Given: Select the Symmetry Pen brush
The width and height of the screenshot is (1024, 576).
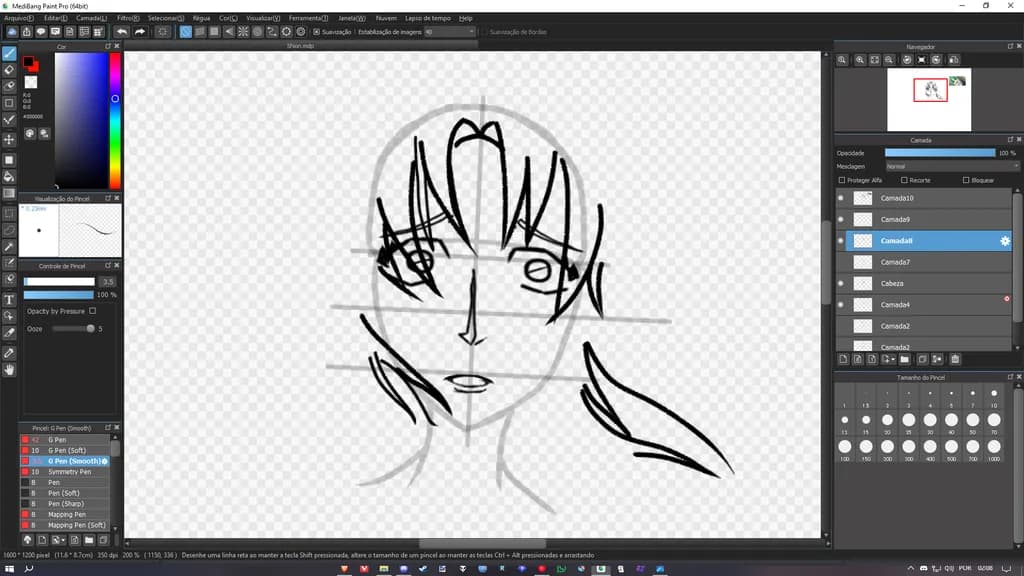Looking at the screenshot, I should pyautogui.click(x=65, y=472).
